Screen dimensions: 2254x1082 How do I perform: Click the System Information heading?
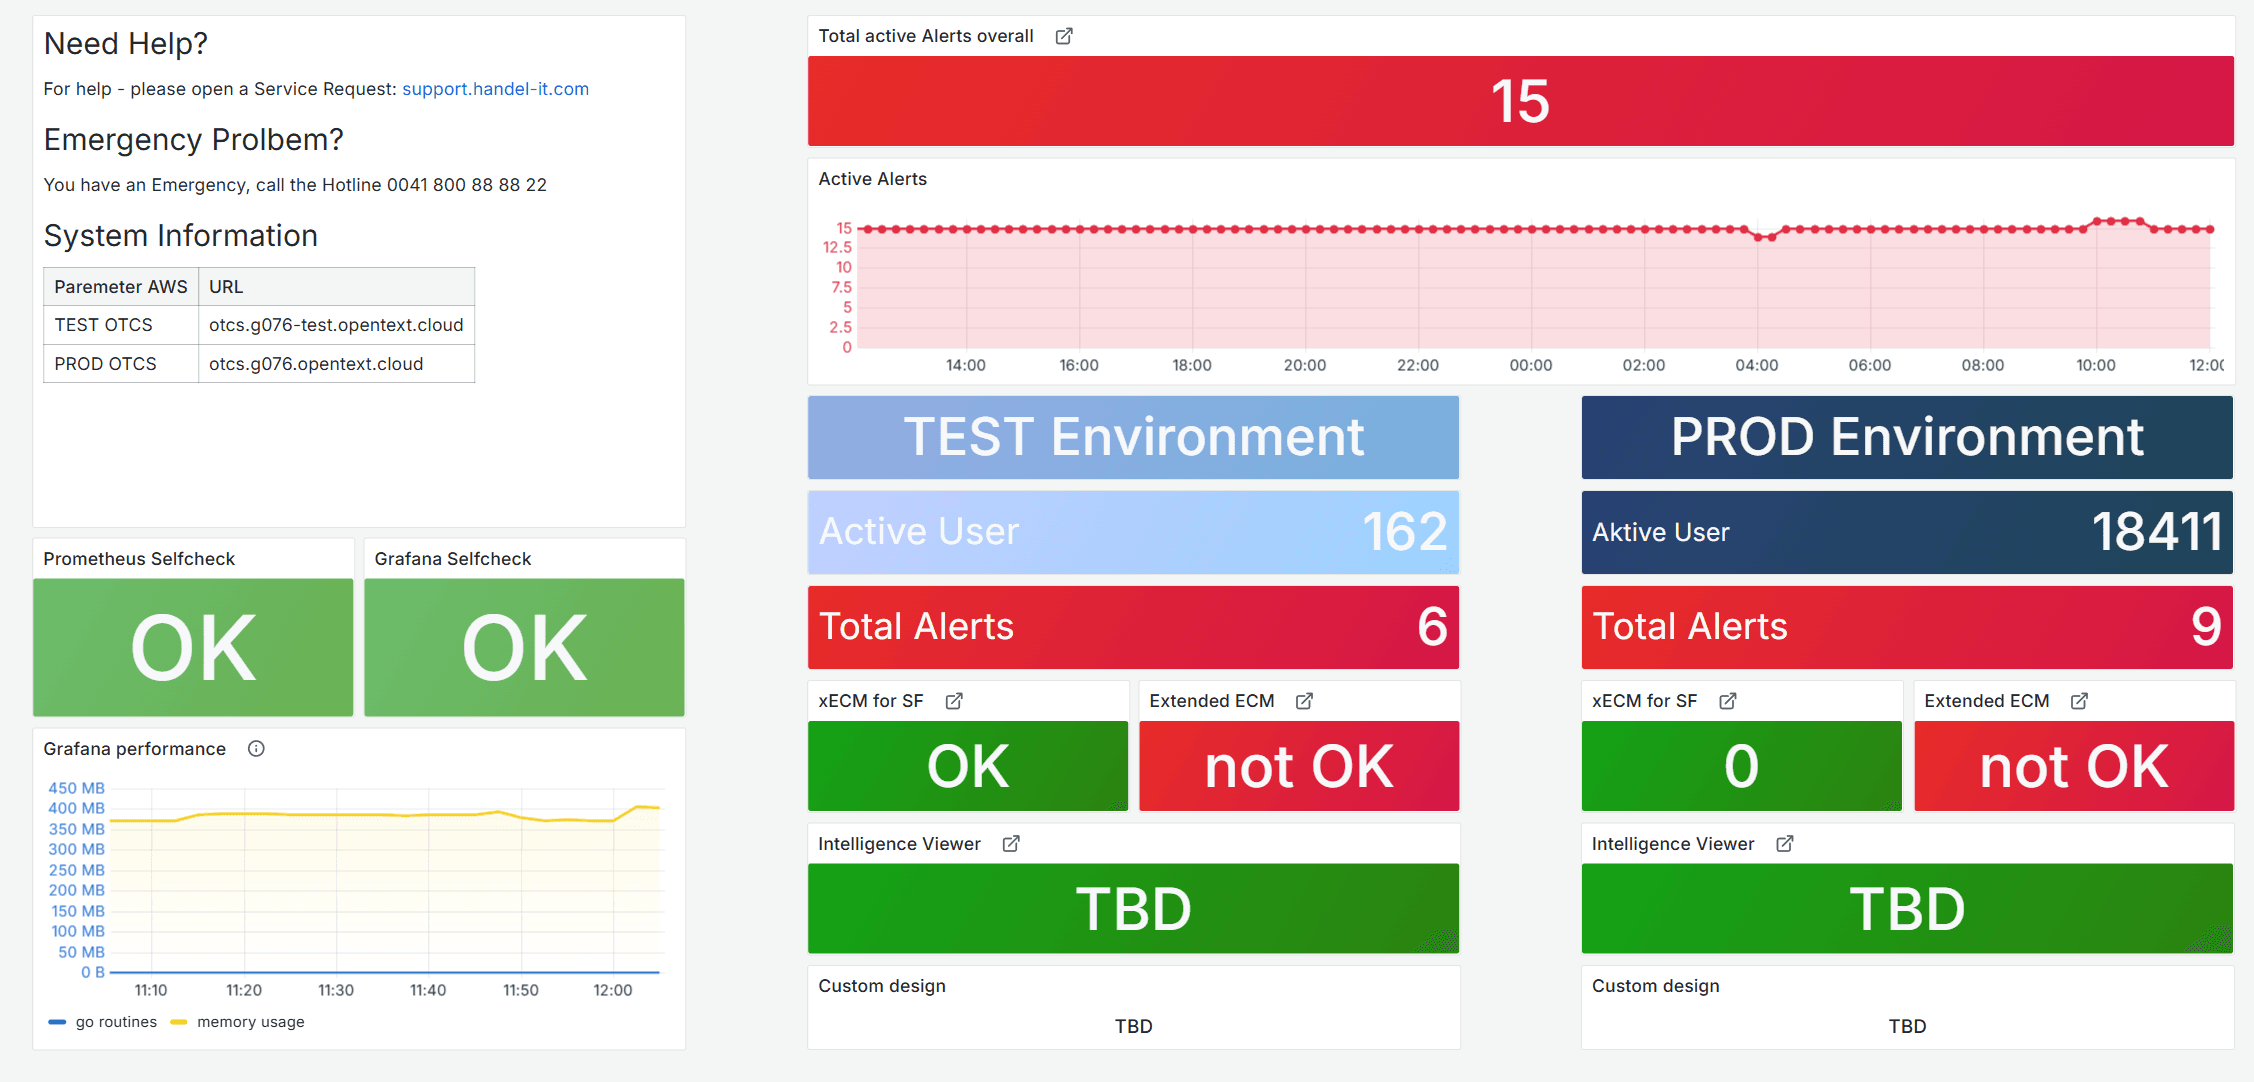click(181, 235)
